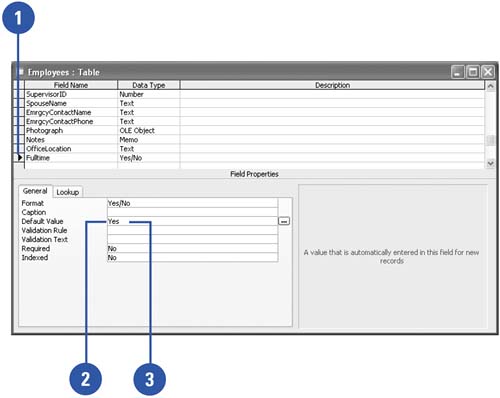
Task: Click the Format property field
Action: pyautogui.click(x=192, y=203)
